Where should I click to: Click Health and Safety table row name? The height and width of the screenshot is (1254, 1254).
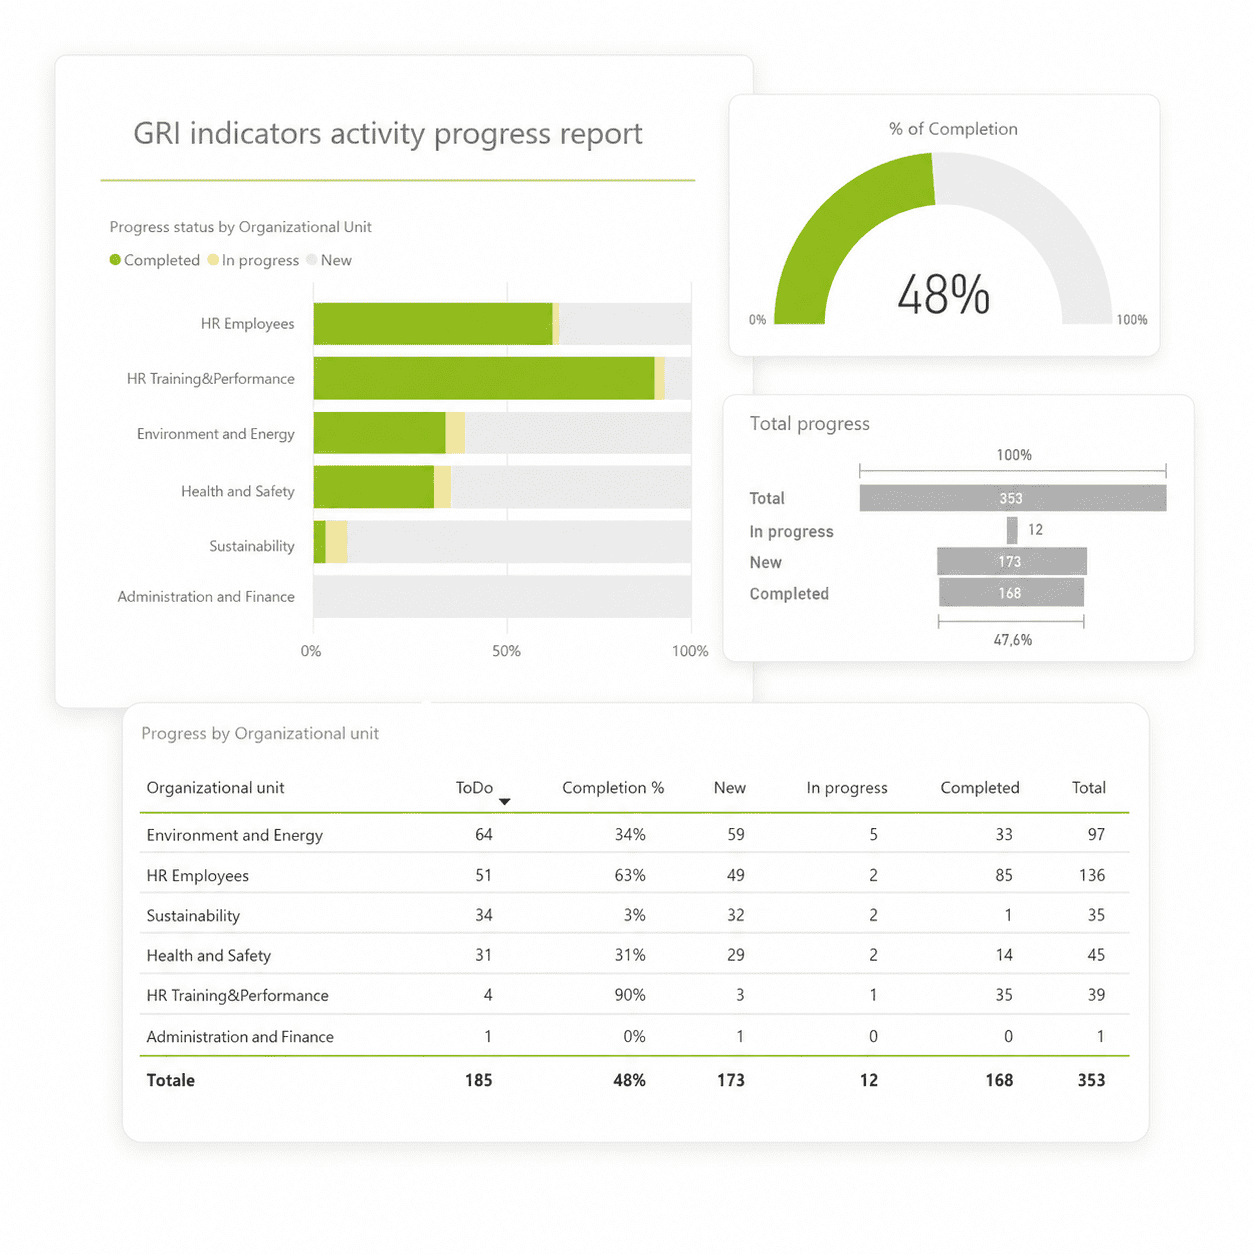click(x=208, y=956)
